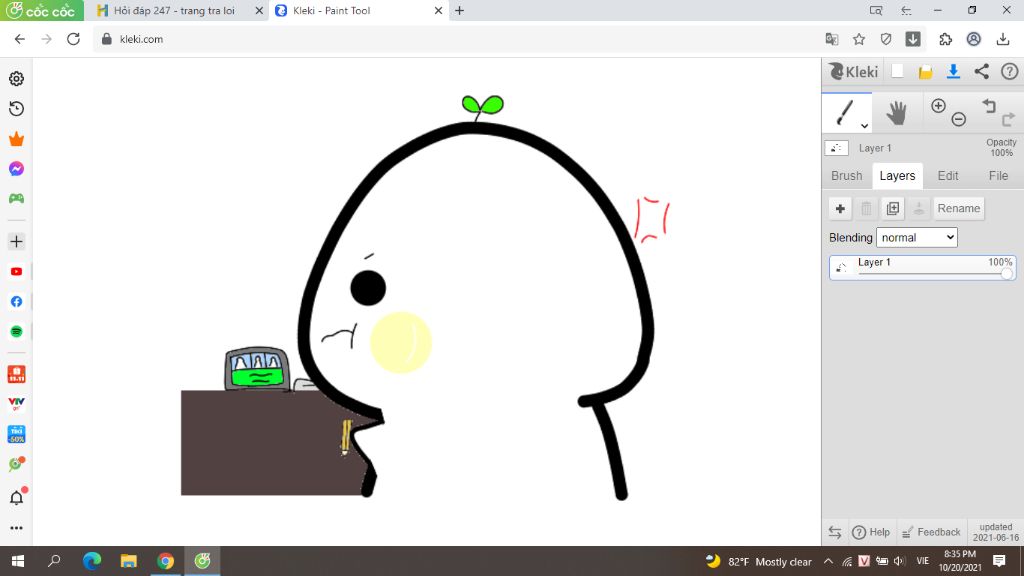The image size is (1024, 576).
Task: Open Spotify from sidebar
Action: point(16,332)
